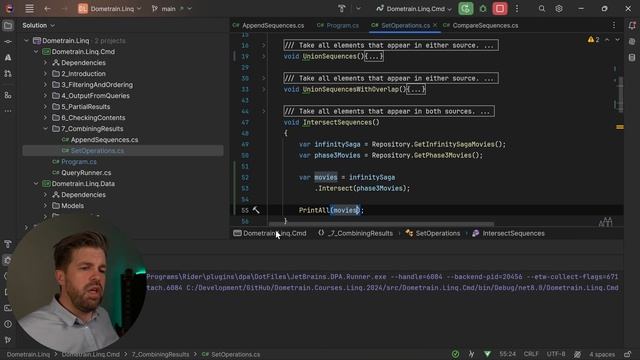The image size is (640, 360).
Task: Switch to AppendSequences.cs tab
Action: click(269, 25)
